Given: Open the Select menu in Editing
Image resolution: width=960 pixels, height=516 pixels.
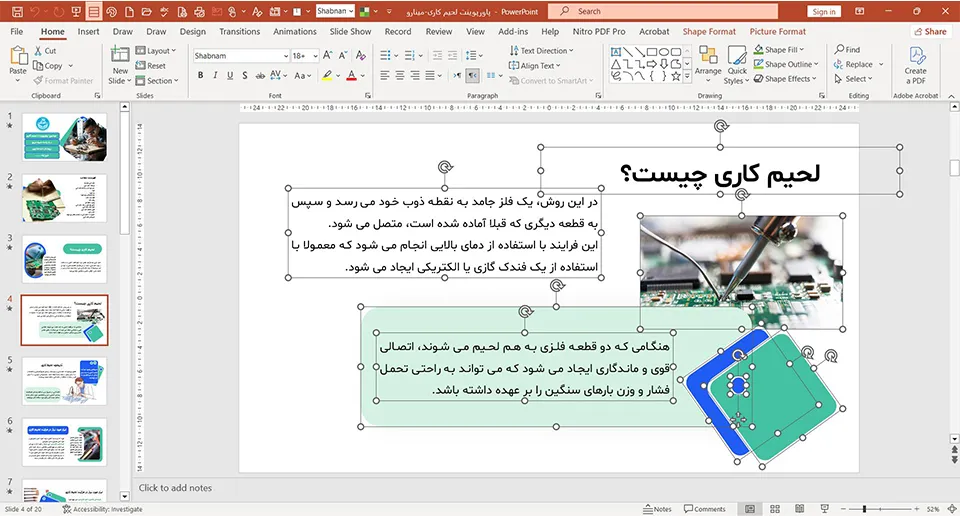Looking at the screenshot, I should (x=853, y=79).
